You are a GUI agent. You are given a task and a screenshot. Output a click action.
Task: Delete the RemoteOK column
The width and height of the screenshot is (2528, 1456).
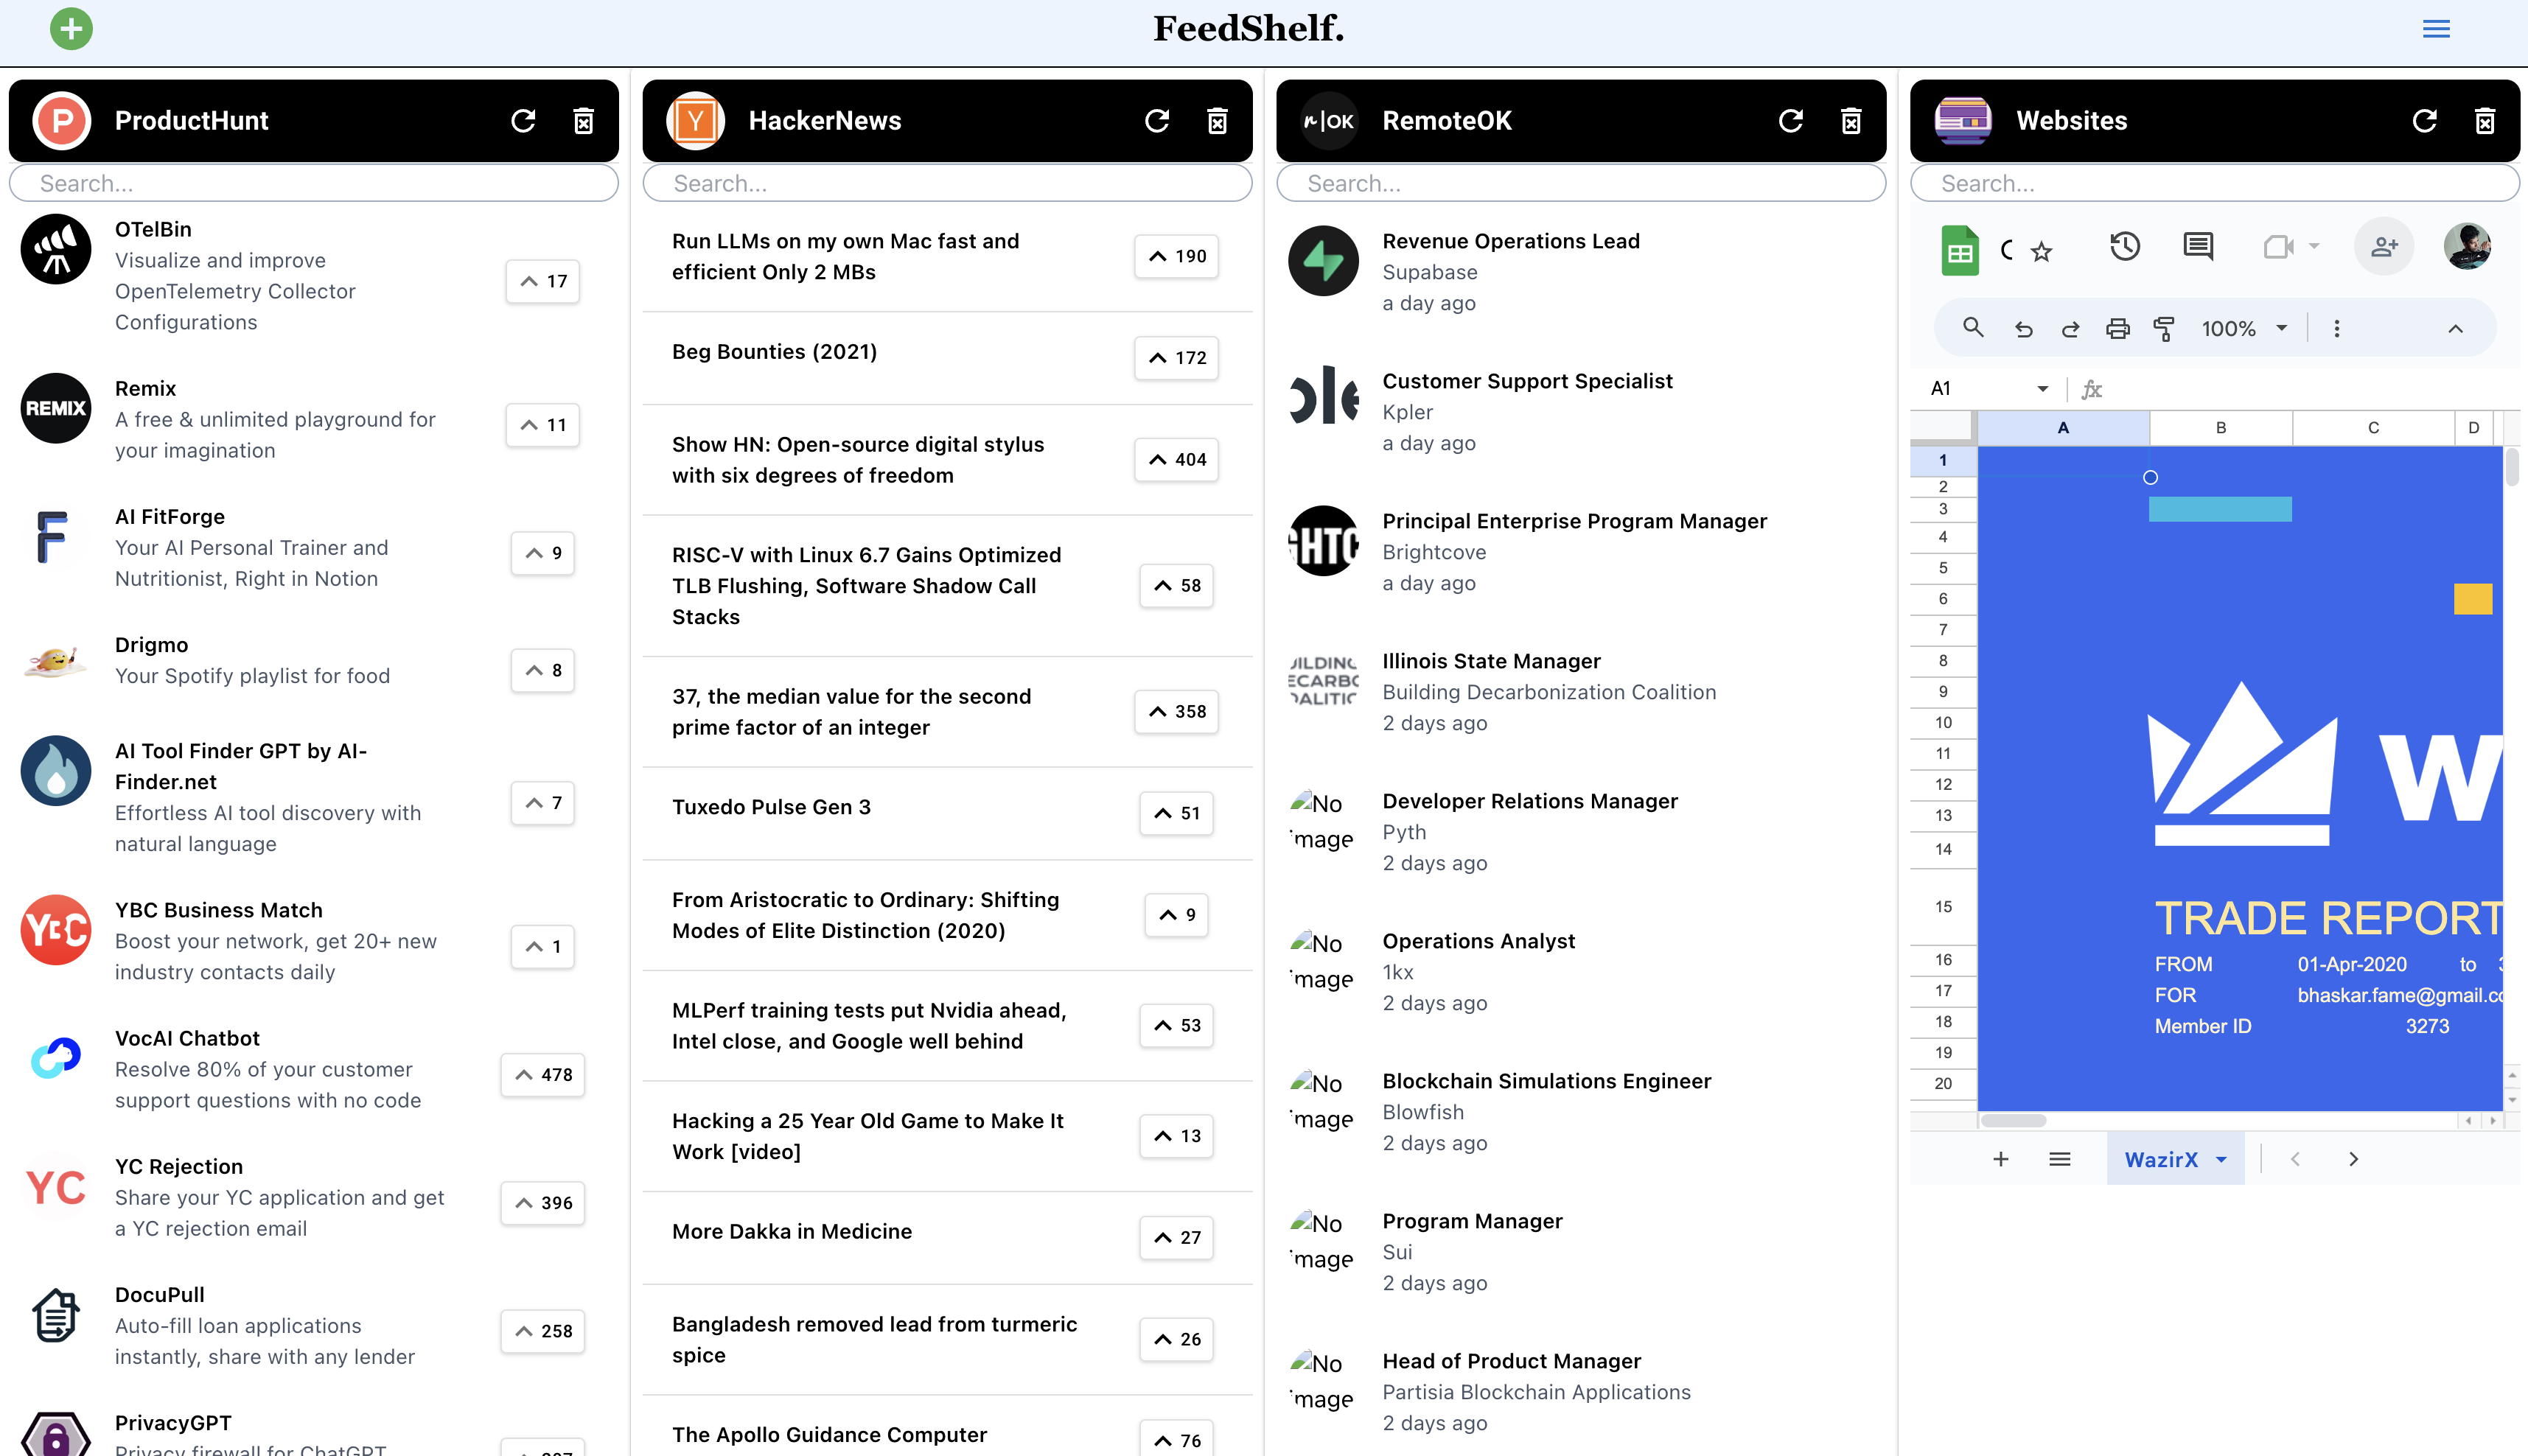tap(1851, 121)
